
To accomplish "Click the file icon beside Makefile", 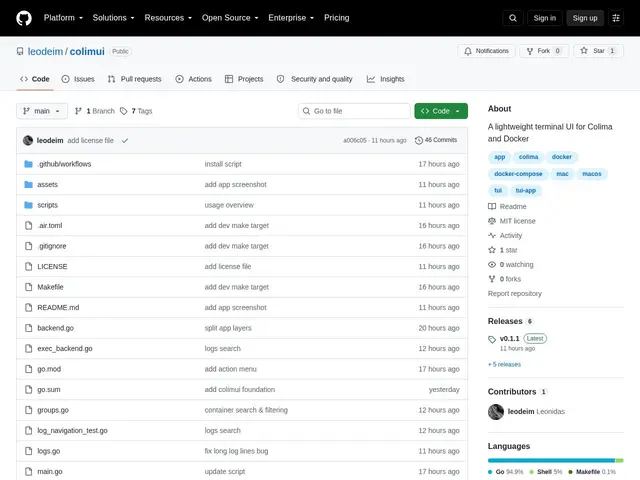I will coord(28,287).
